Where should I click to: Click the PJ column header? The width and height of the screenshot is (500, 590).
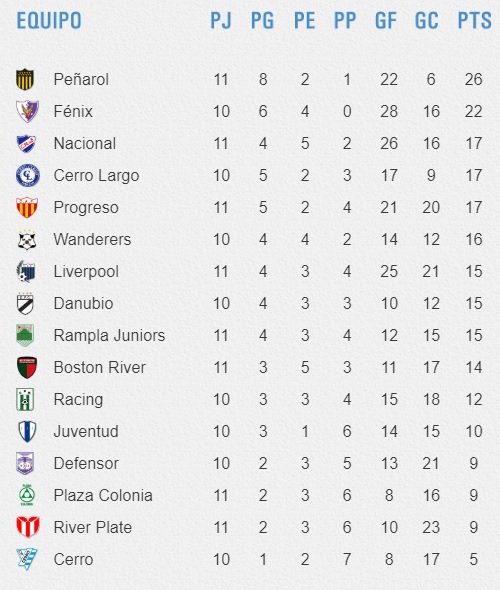click(x=220, y=20)
